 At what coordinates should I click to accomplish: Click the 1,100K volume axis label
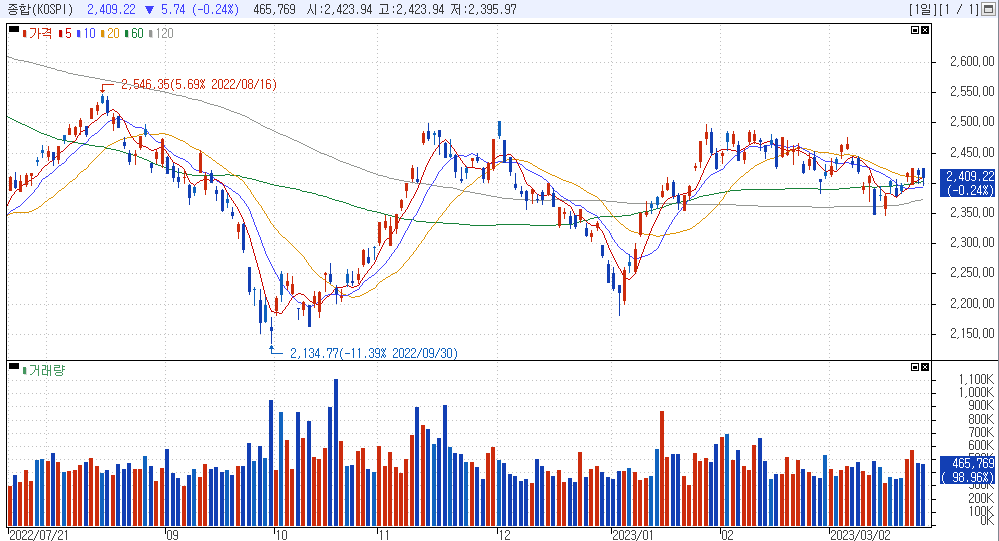976,380
